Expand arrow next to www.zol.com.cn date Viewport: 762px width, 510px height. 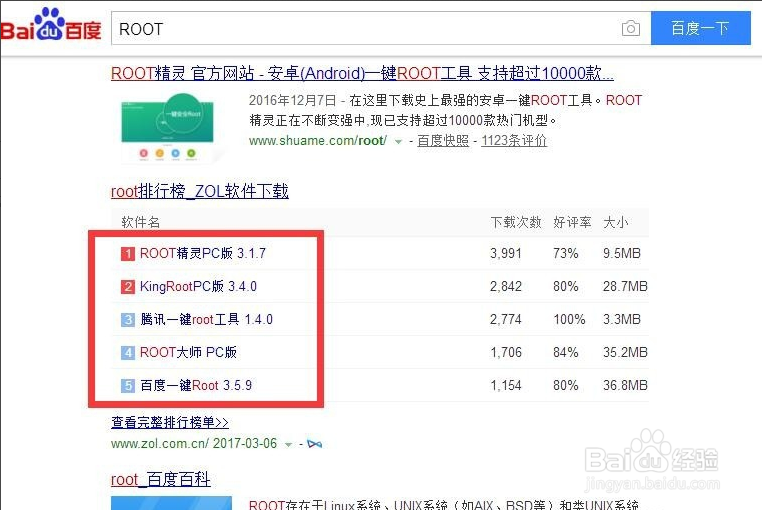point(288,444)
